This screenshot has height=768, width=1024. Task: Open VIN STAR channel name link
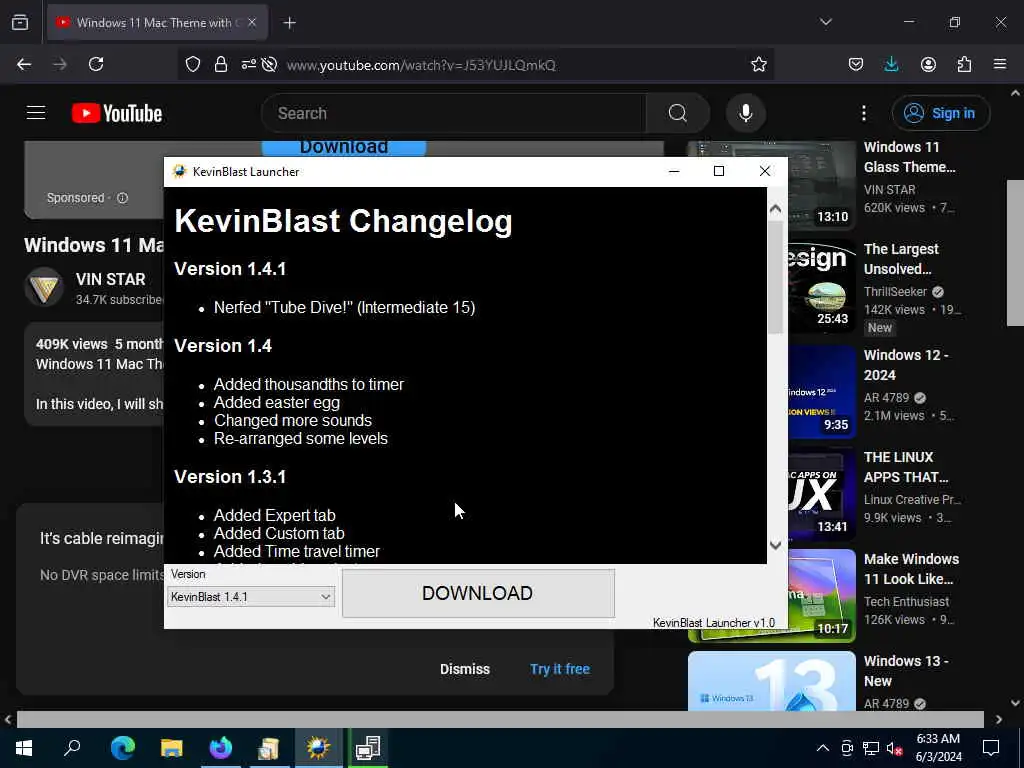click(110, 279)
